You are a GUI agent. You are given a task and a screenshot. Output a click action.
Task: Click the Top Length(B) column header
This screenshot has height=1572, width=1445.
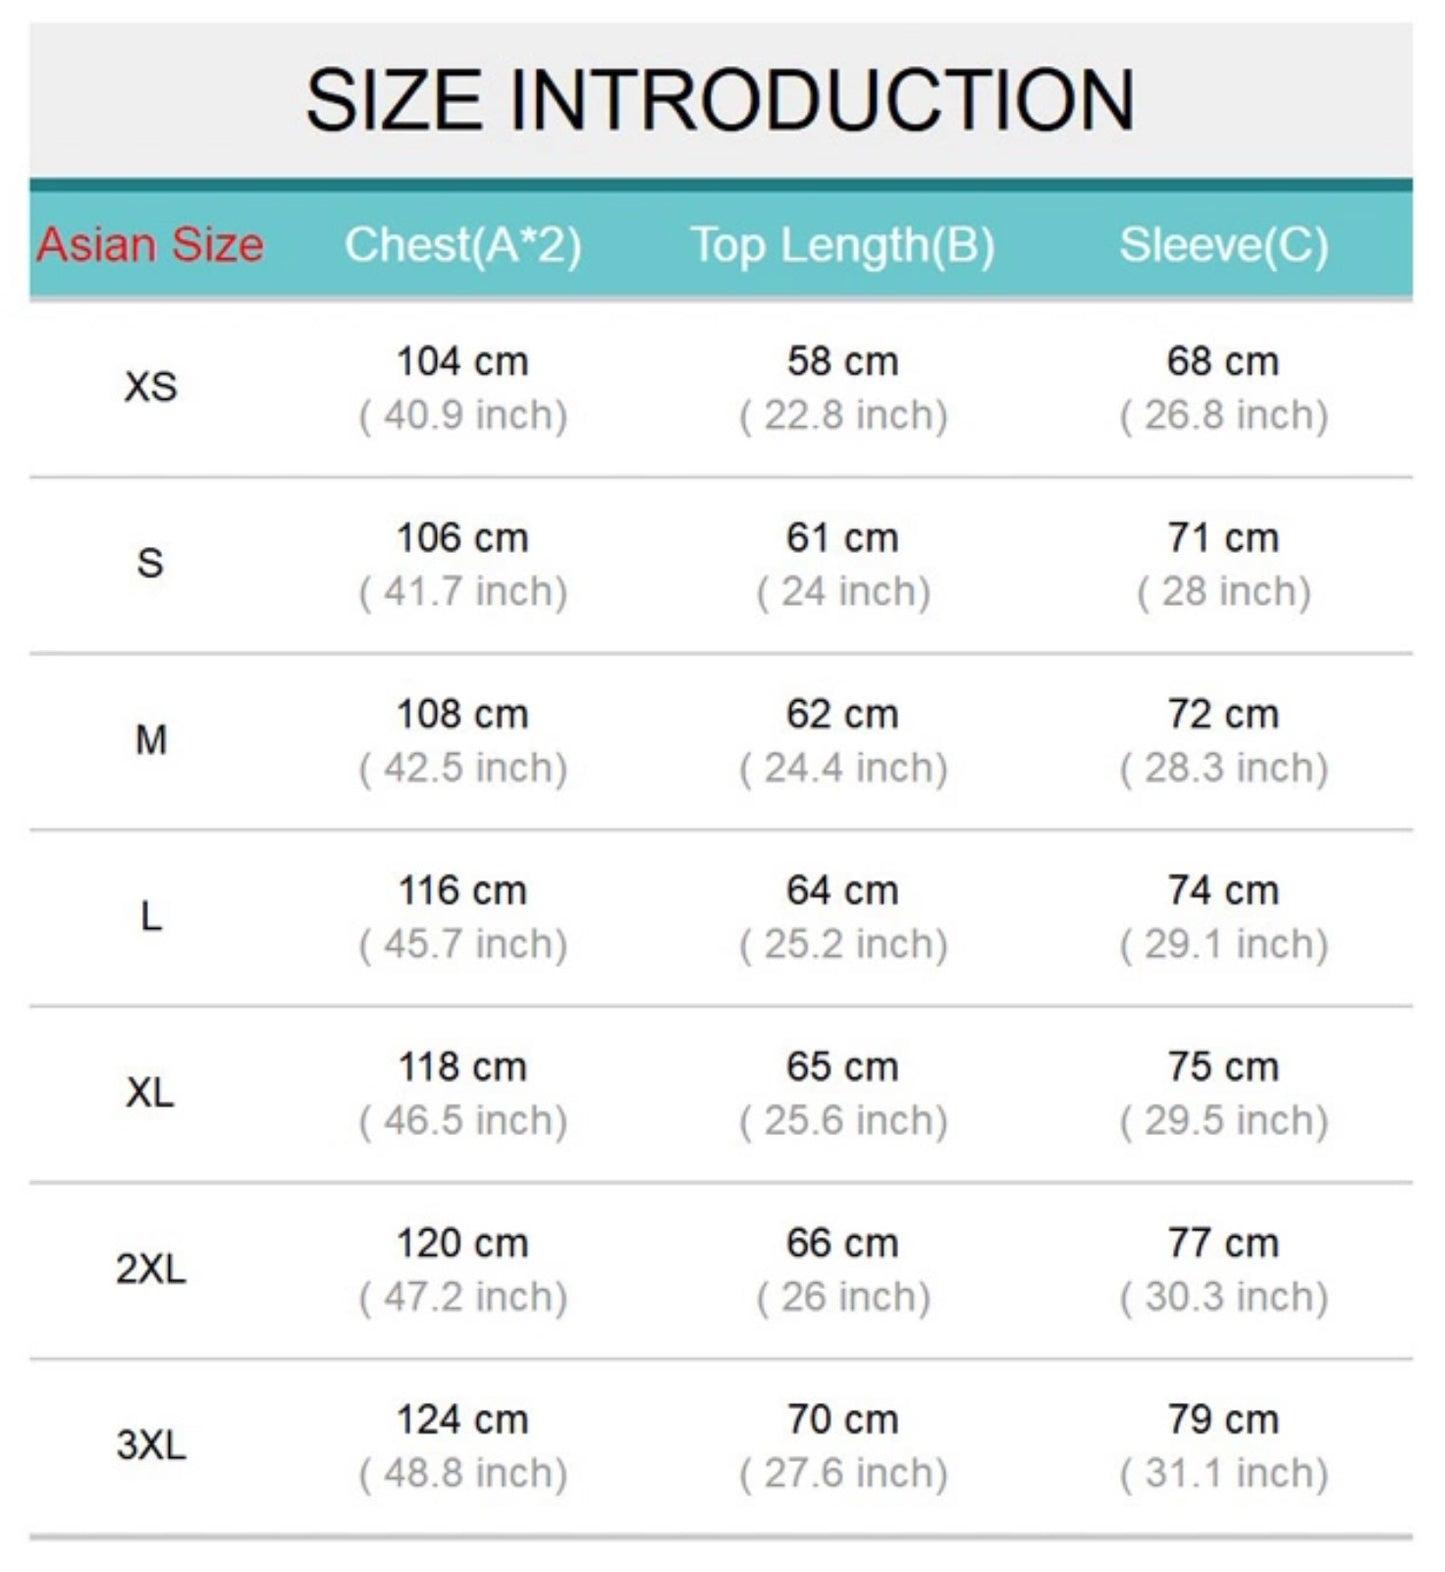(842, 245)
